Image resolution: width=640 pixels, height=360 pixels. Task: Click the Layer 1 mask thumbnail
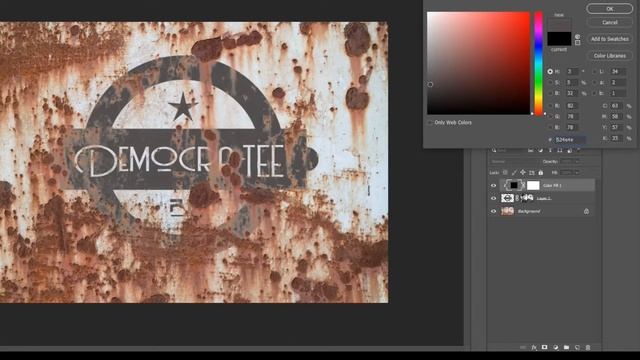pos(527,198)
